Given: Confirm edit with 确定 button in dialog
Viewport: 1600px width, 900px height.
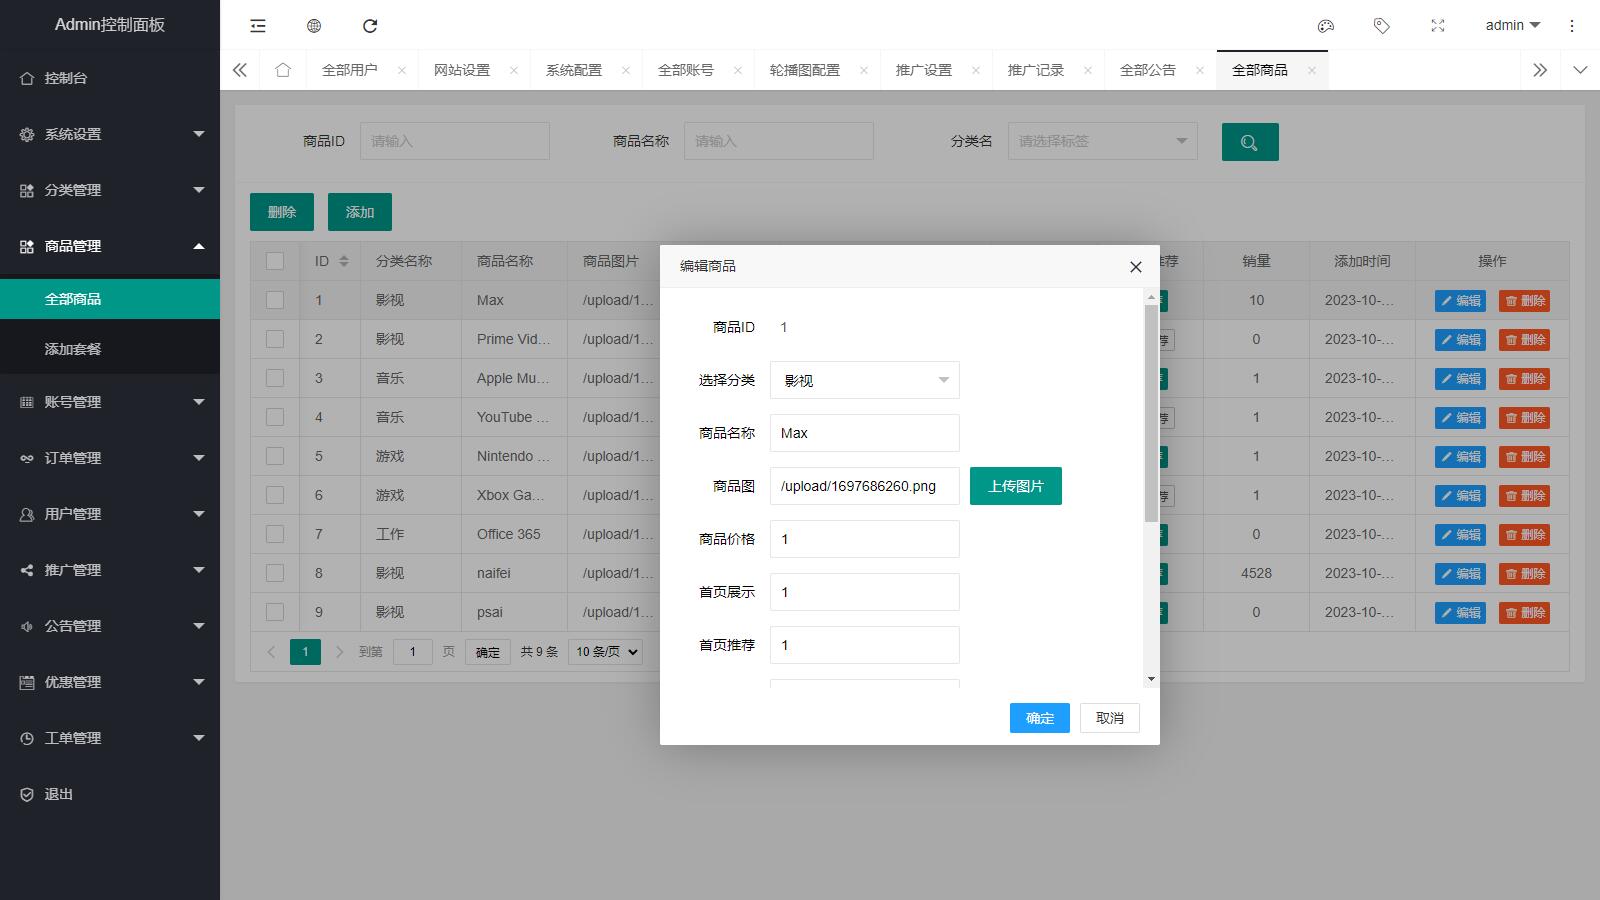Looking at the screenshot, I should pos(1039,718).
